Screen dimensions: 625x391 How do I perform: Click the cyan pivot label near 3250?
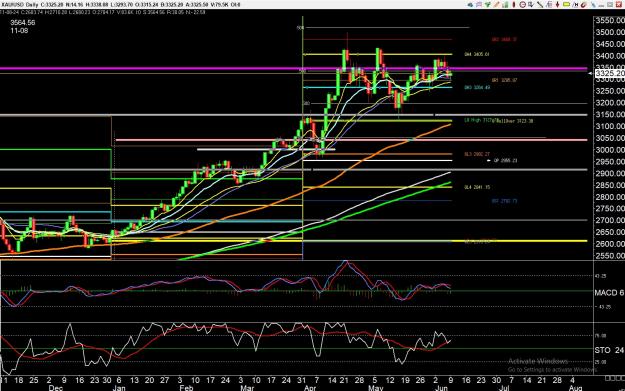477,87
